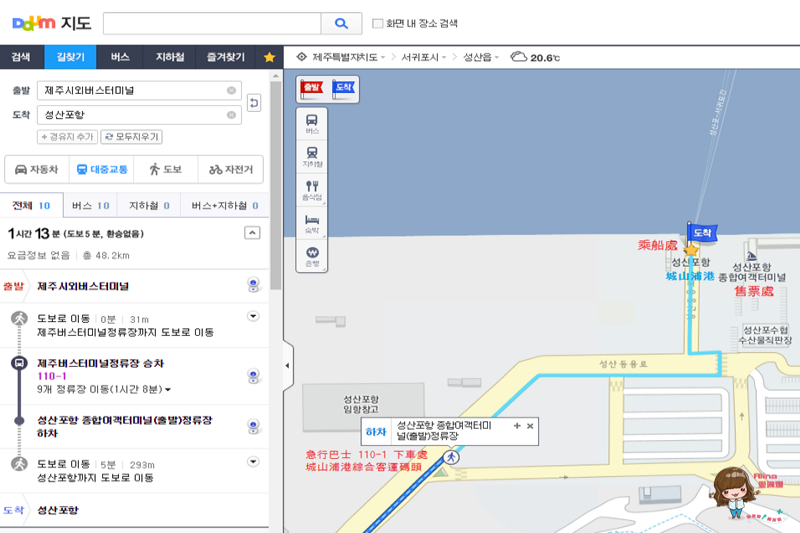Click the walking pedestrian marker on map

coord(451,457)
